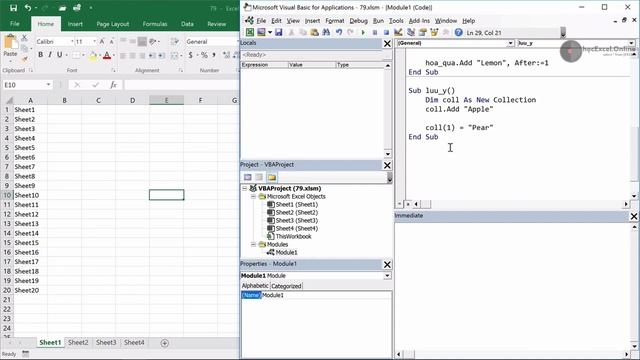Switch to the Page Layout ribbon tab
The image size is (640, 360).
113,24
